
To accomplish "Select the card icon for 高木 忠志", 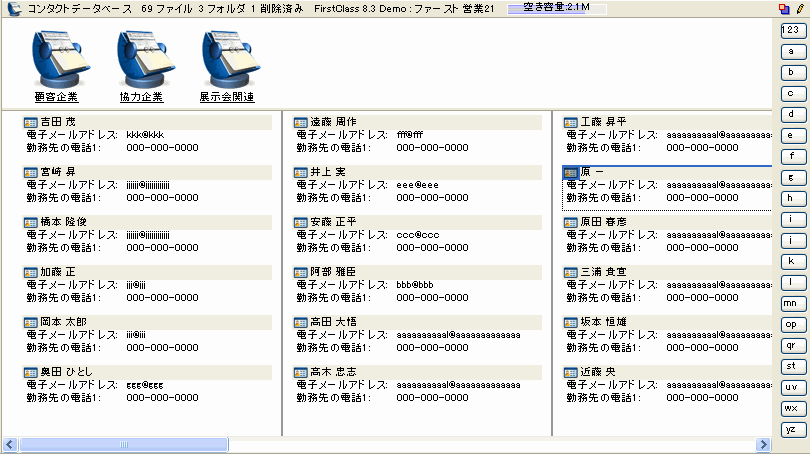I will (x=300, y=372).
